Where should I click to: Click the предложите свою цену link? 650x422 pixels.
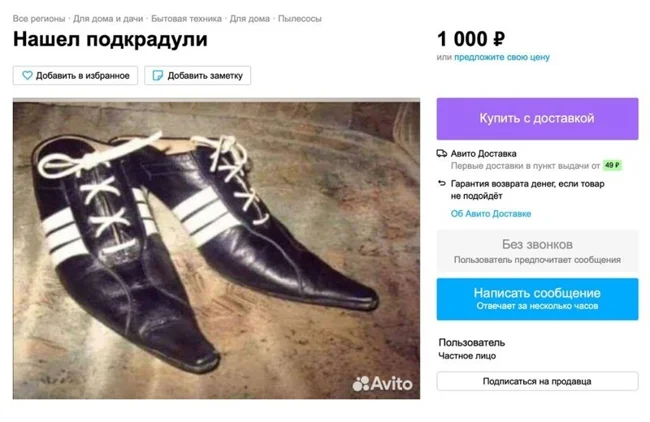[x=502, y=57]
